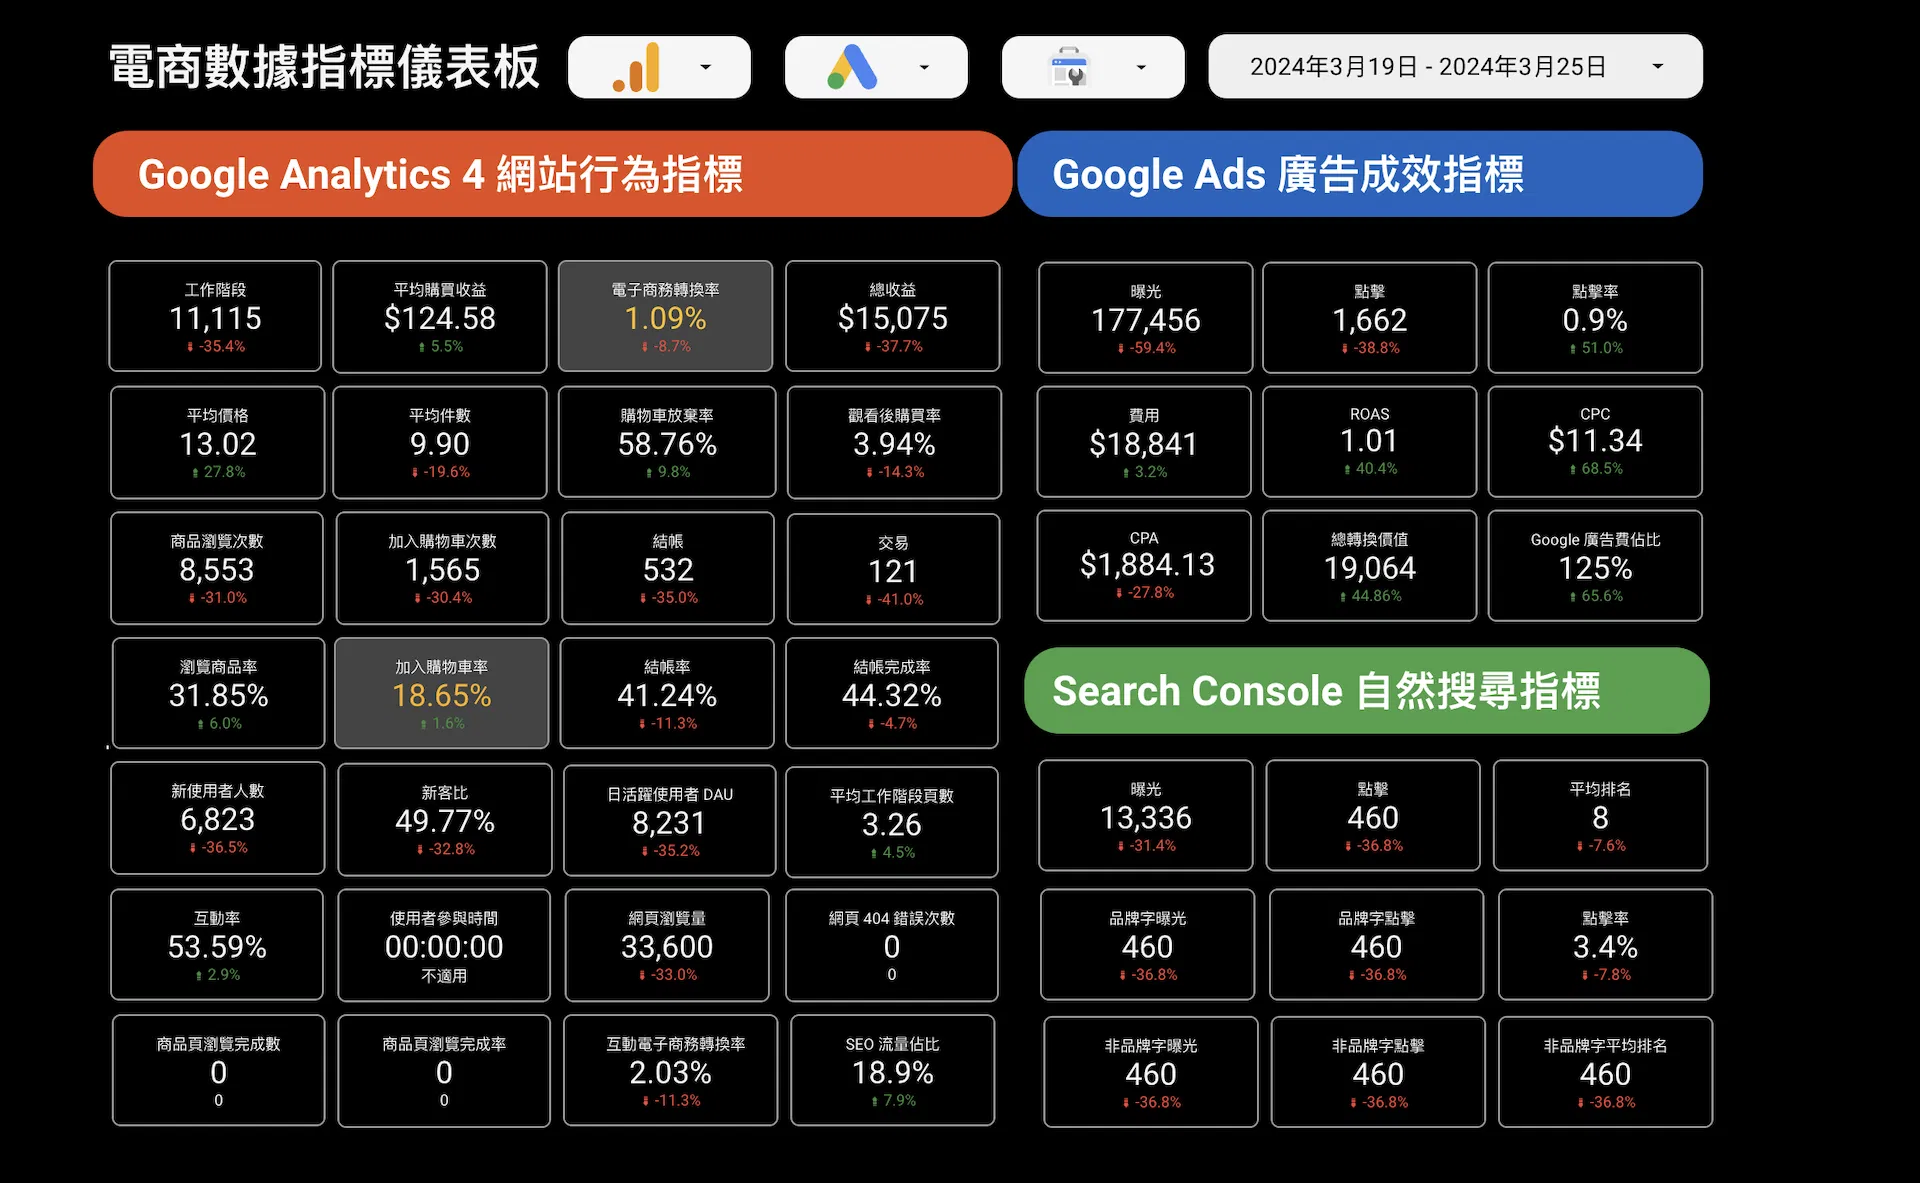Click the Google Ads 點擊 1,662 scorecard
The width and height of the screenshot is (1920, 1183).
tap(1370, 317)
